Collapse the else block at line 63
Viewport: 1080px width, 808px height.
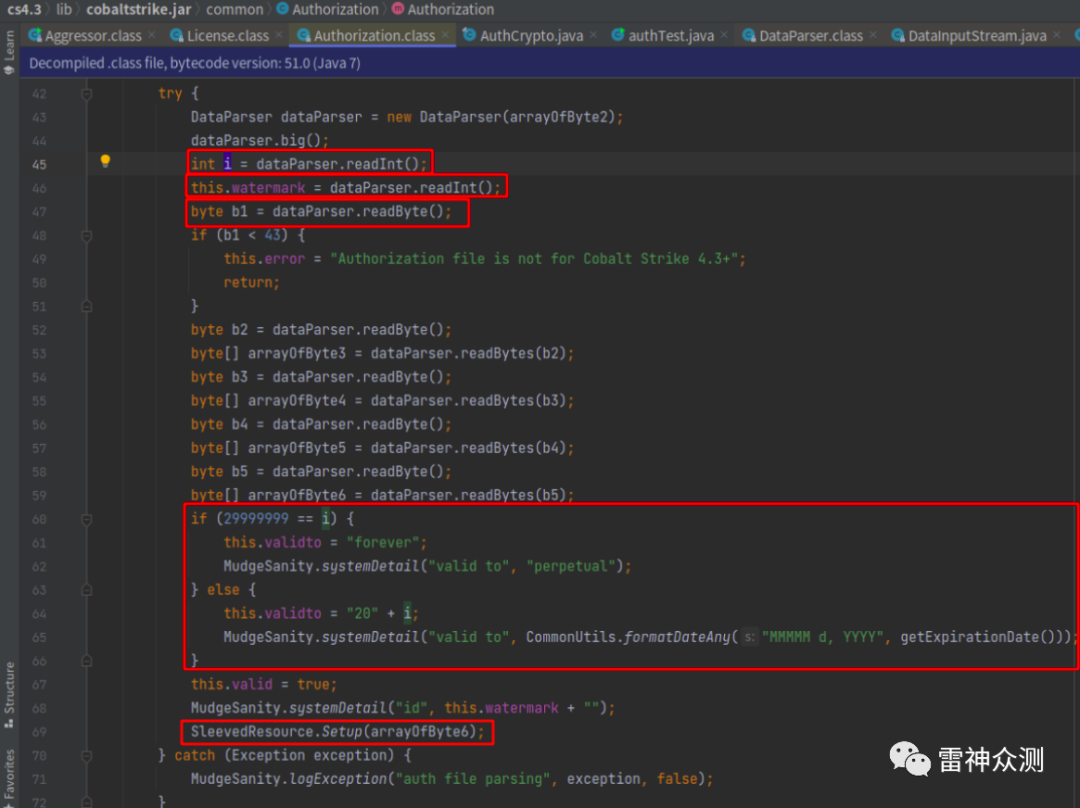[87, 590]
